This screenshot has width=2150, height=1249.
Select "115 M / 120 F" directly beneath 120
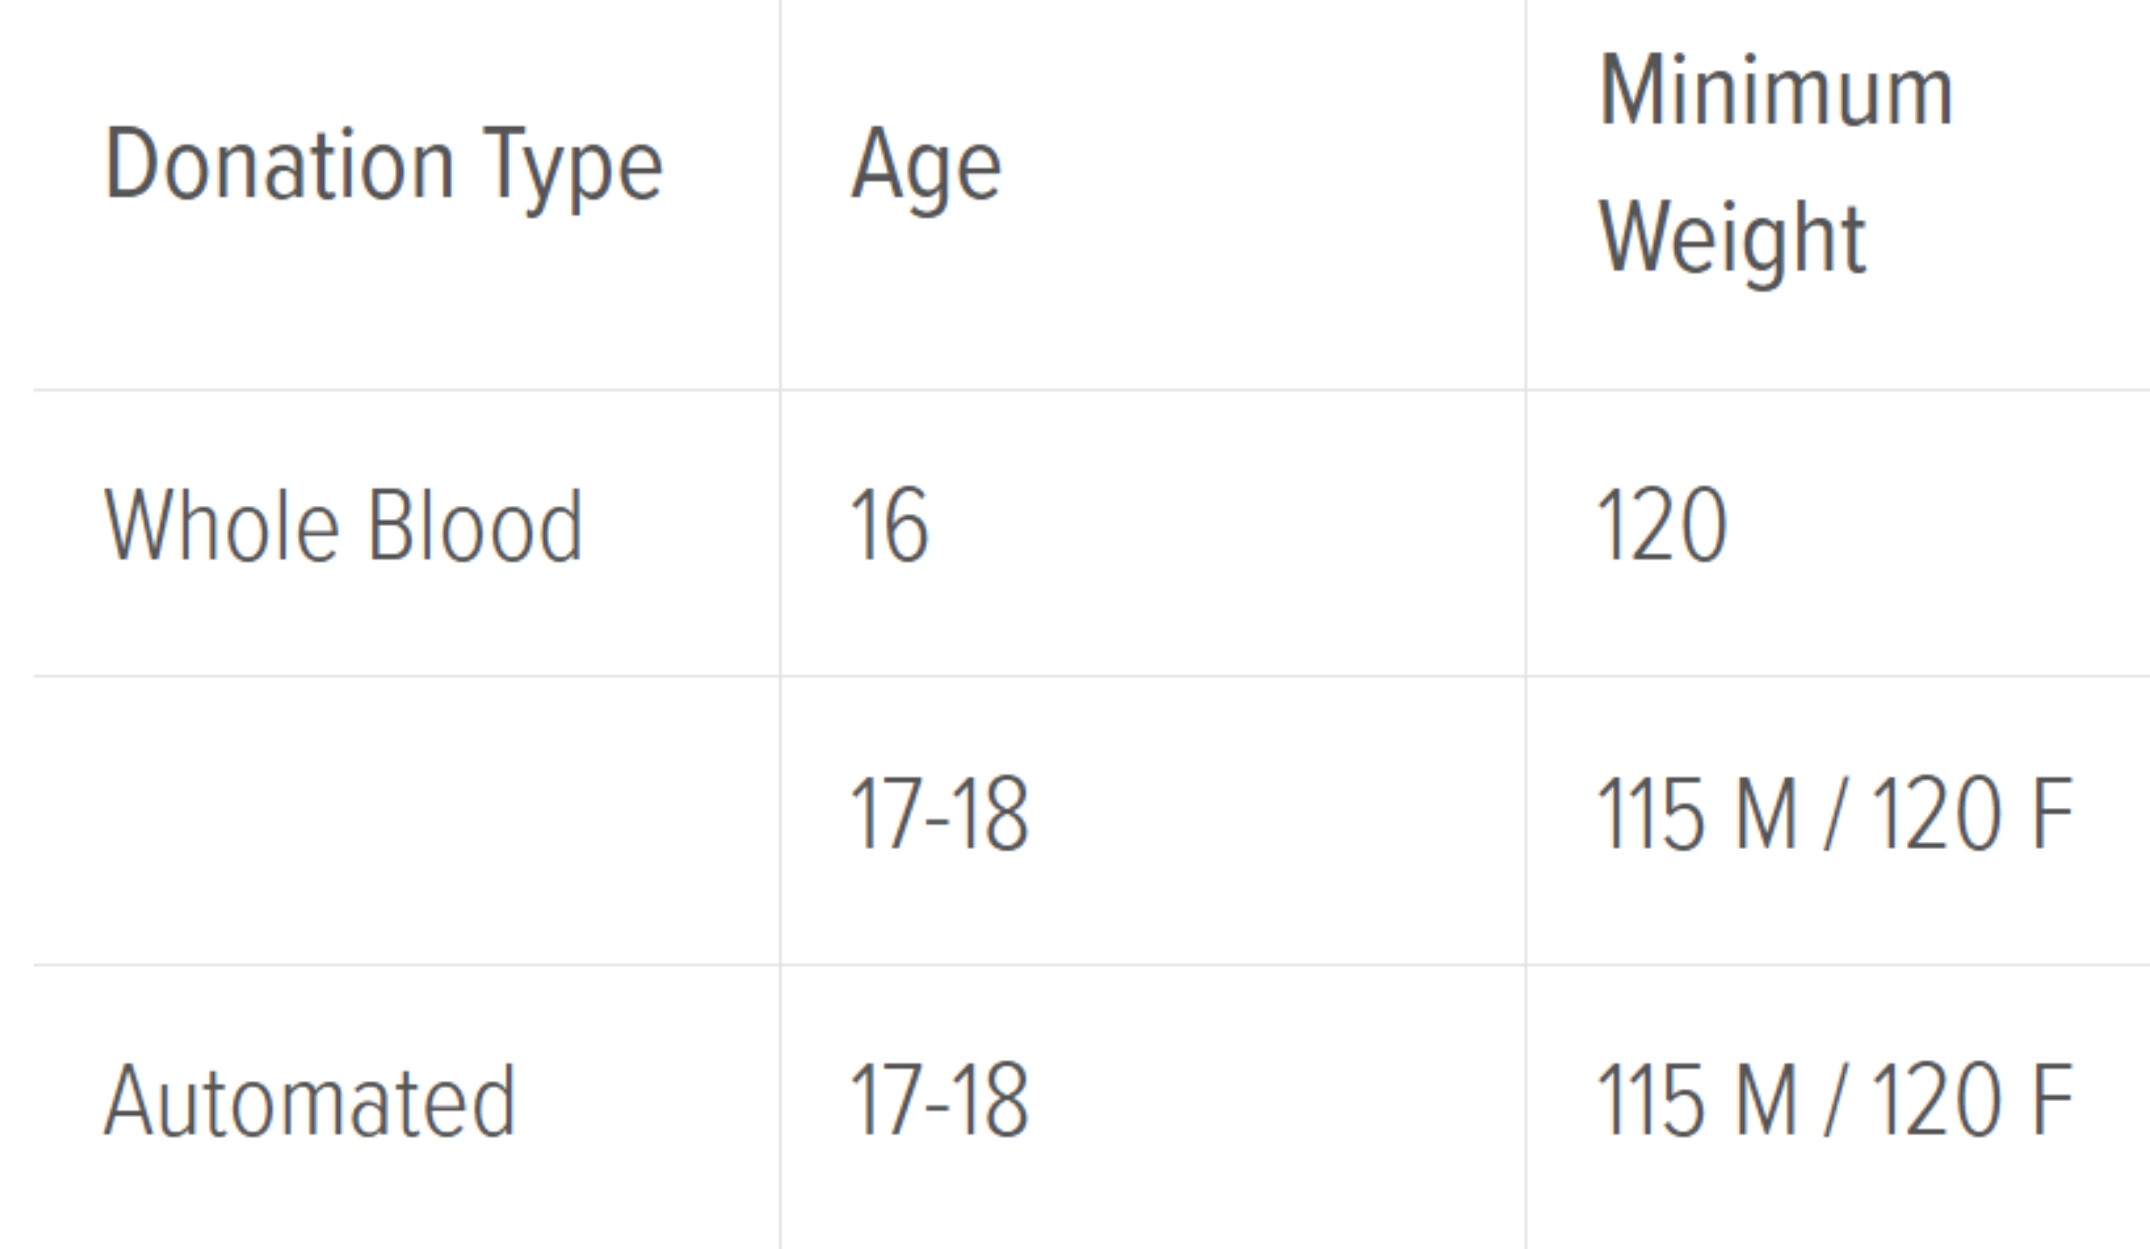pos(1835,814)
